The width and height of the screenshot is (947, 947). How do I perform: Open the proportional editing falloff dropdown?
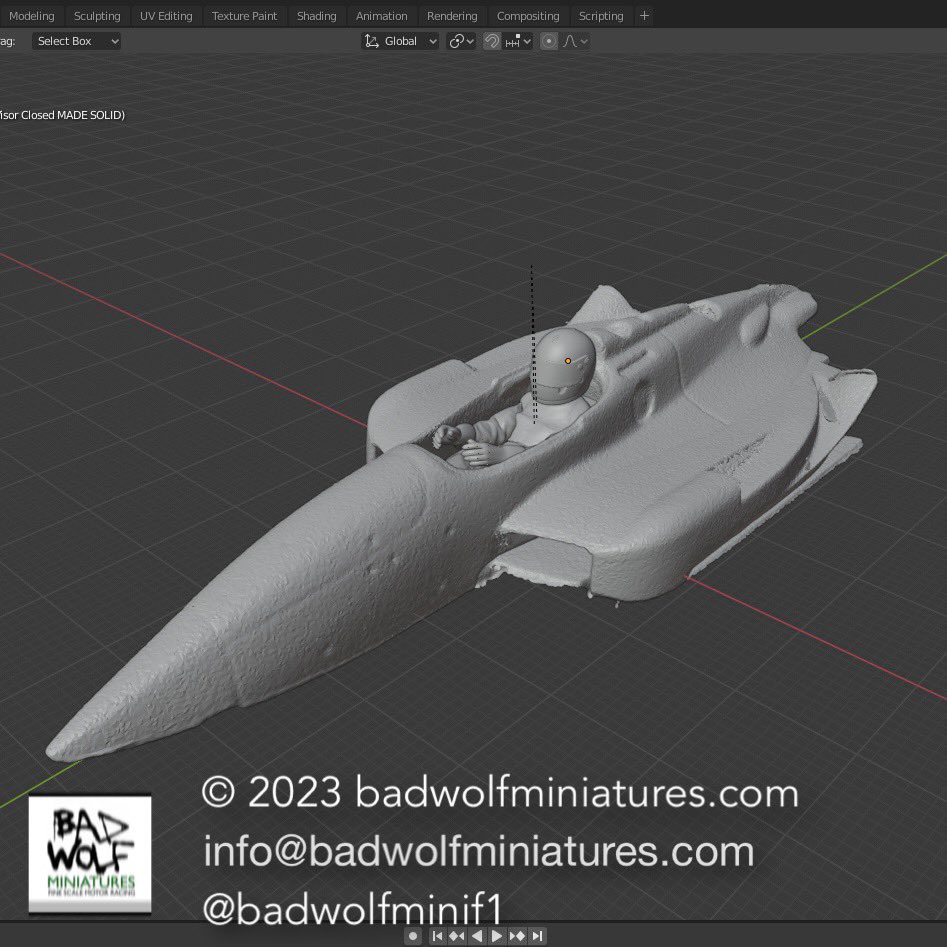pos(575,41)
